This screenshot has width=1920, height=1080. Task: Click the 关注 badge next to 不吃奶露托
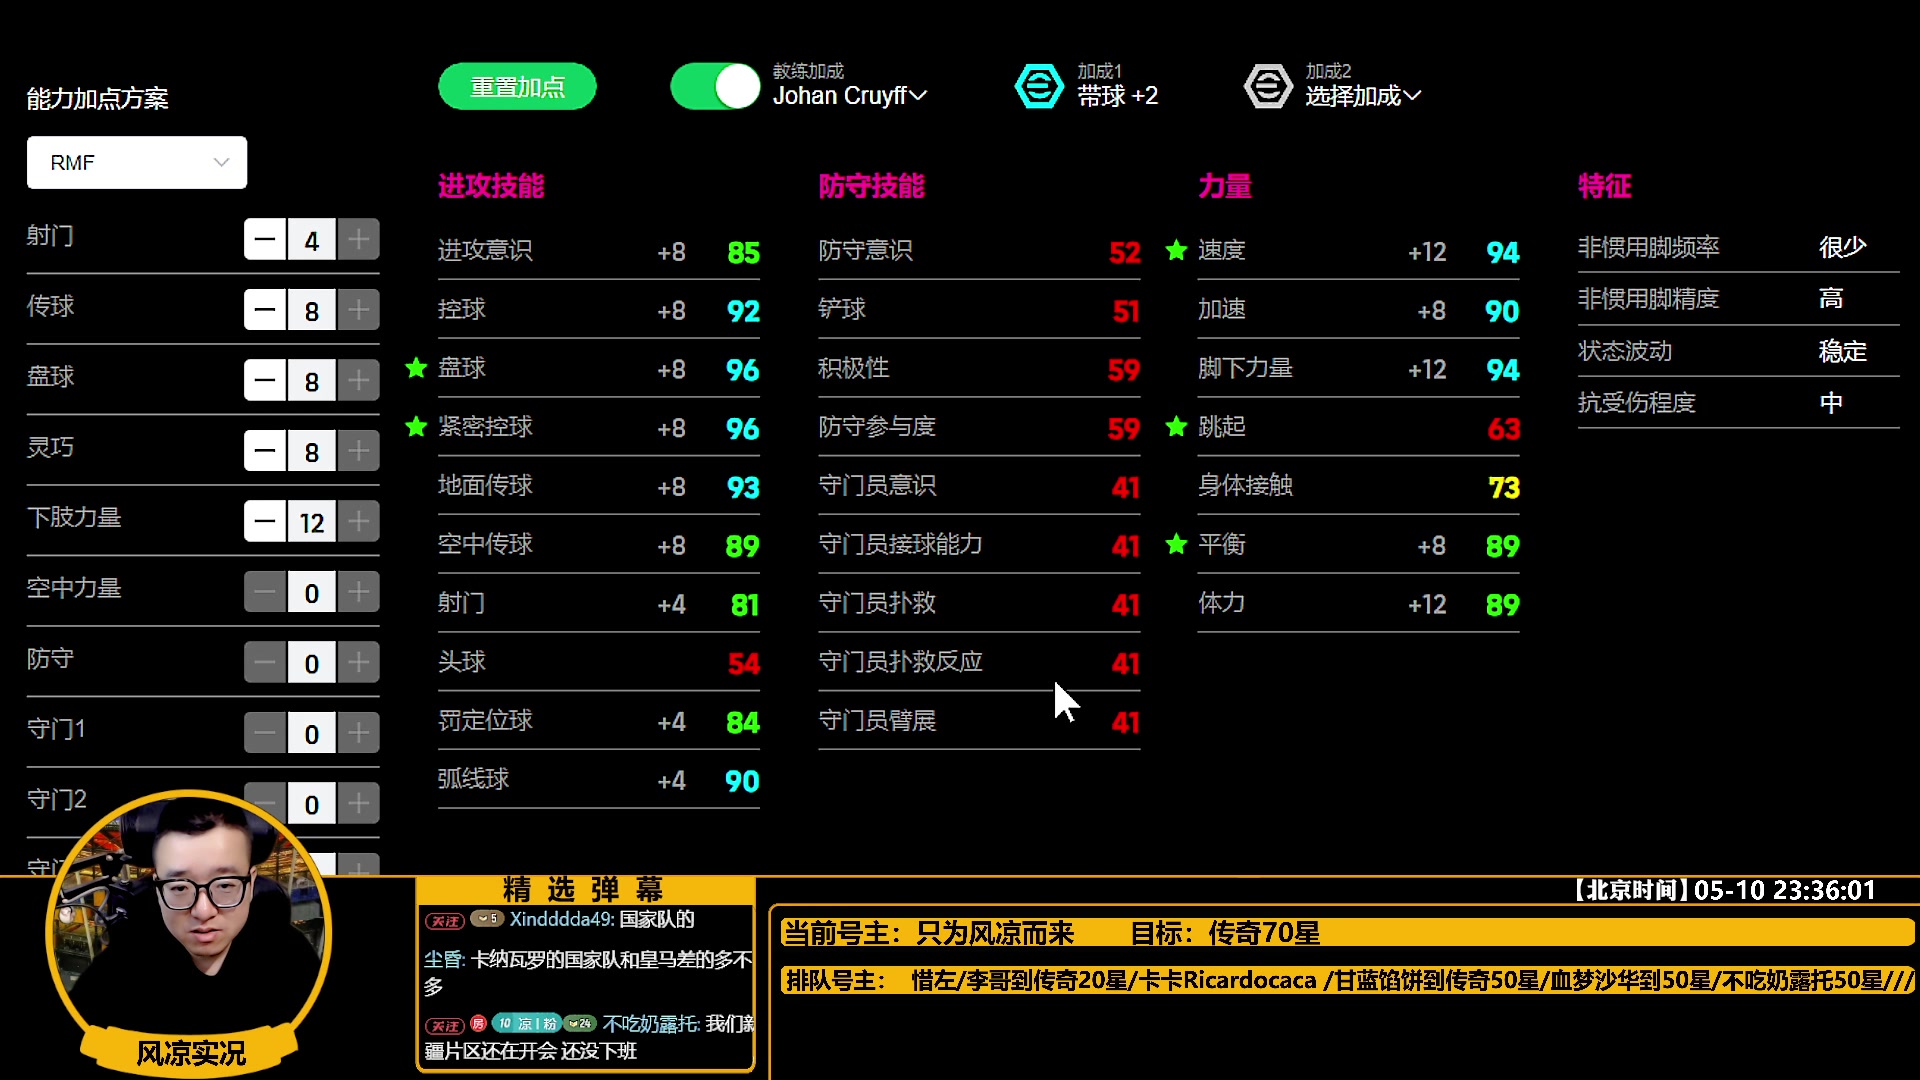pyautogui.click(x=444, y=1026)
